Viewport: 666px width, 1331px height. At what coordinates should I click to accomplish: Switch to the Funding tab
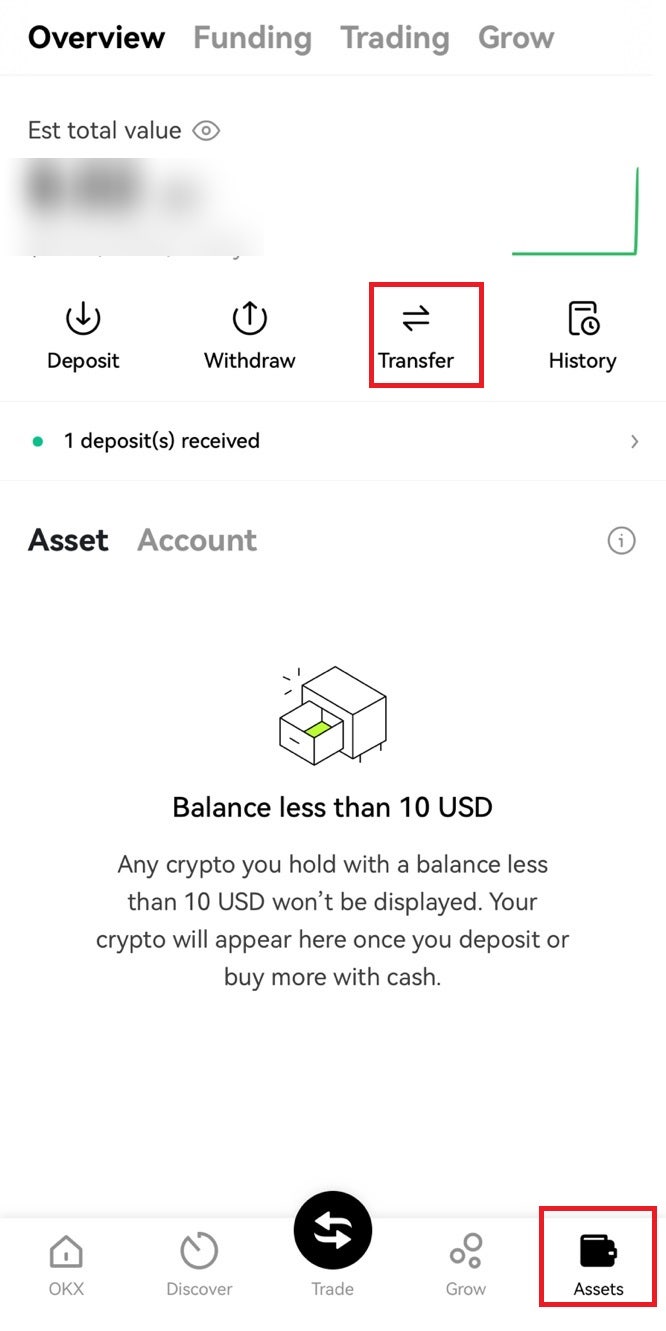(252, 38)
